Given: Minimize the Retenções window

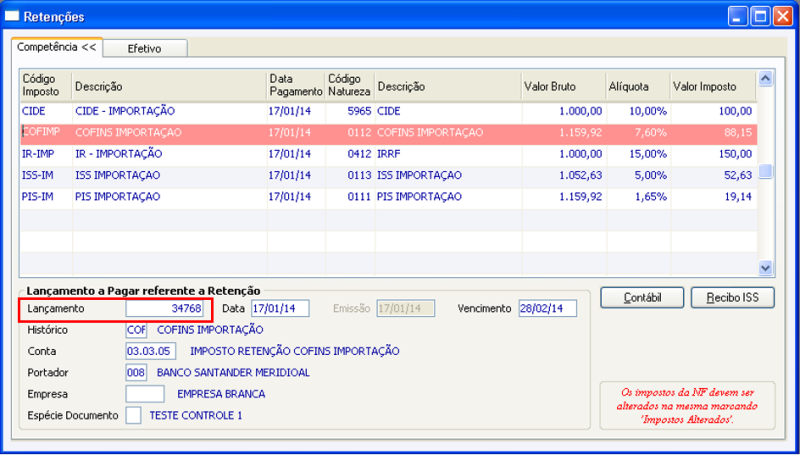Looking at the screenshot, I should coord(736,17).
